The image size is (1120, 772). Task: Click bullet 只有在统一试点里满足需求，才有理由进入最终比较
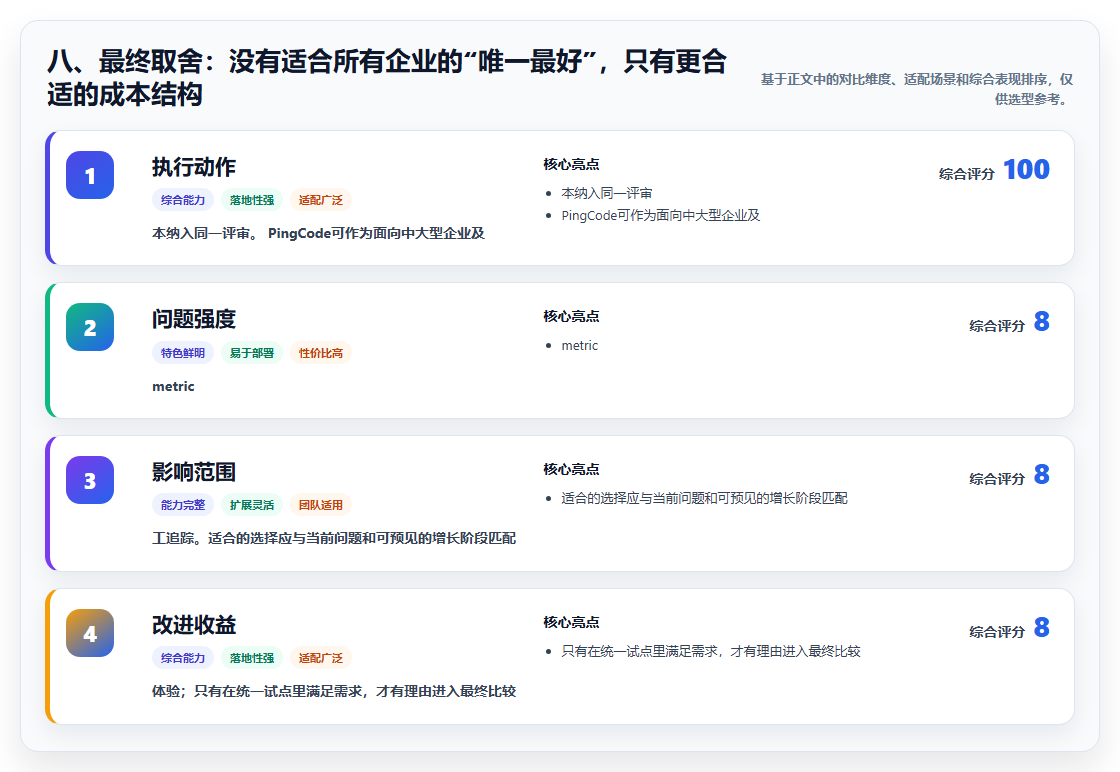pos(711,651)
